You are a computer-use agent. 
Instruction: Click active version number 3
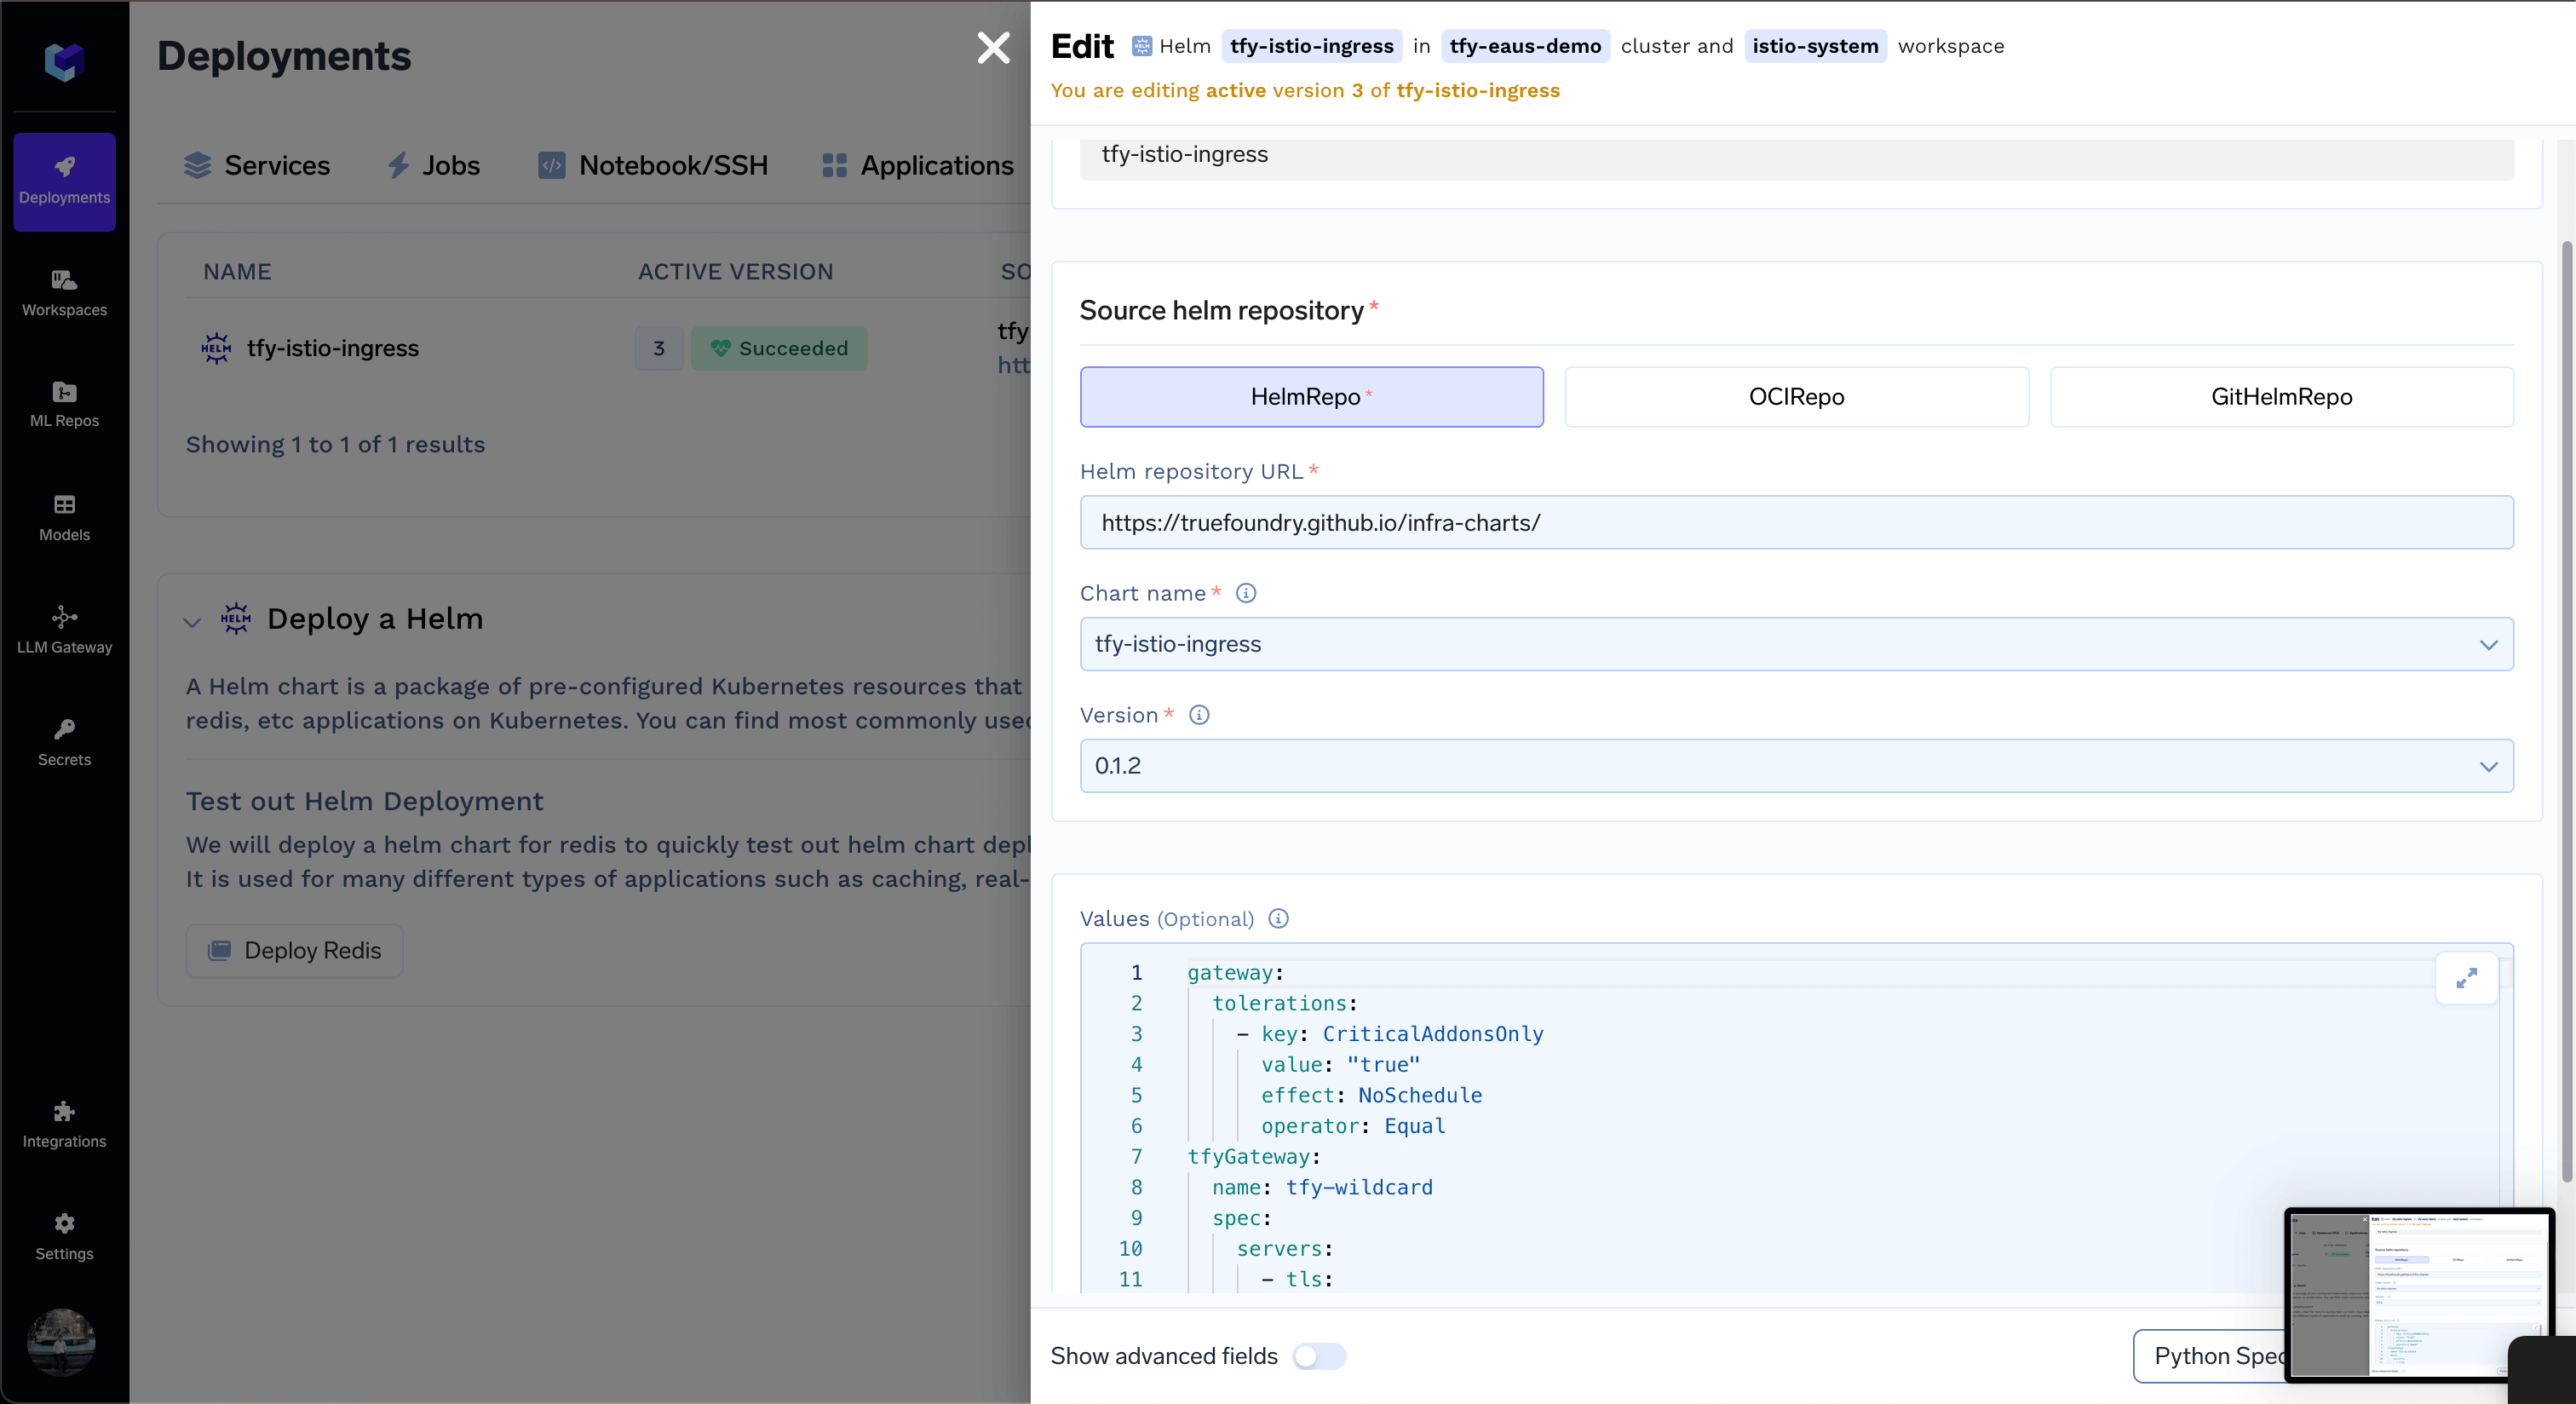(658, 348)
